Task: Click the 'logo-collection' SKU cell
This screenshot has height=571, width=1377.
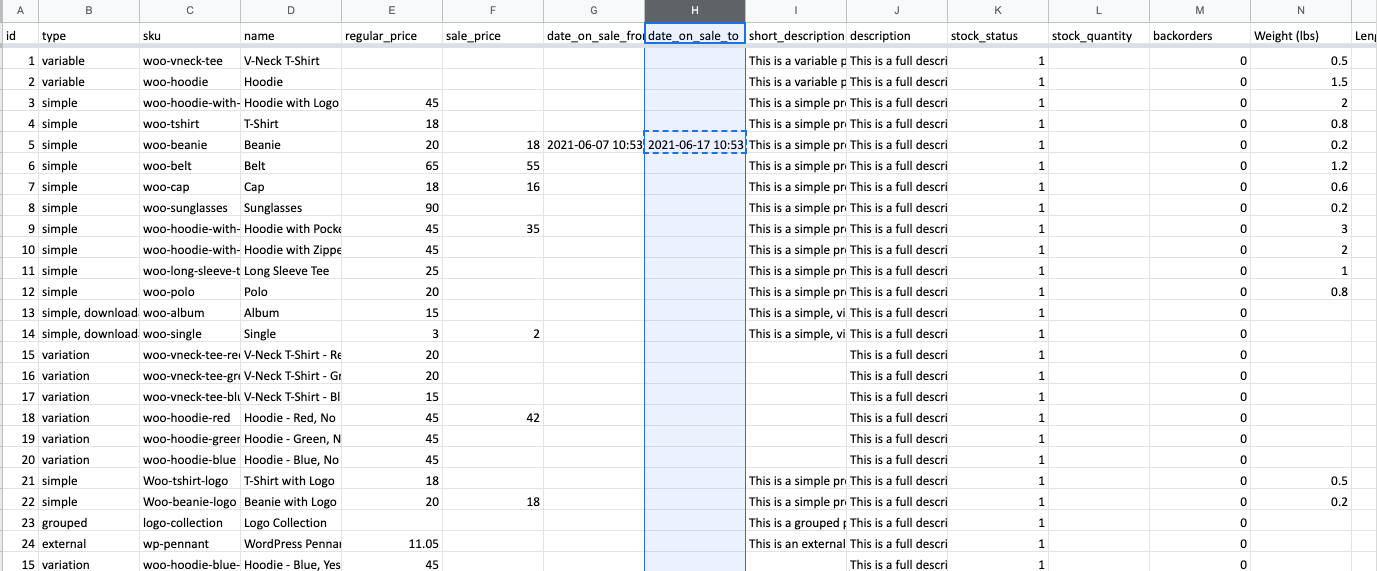Action: pyautogui.click(x=189, y=523)
